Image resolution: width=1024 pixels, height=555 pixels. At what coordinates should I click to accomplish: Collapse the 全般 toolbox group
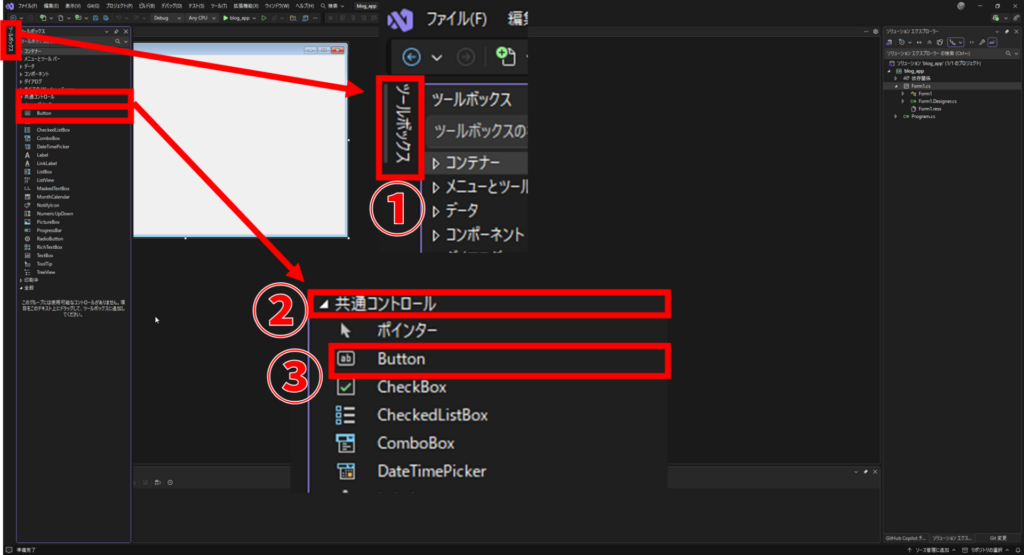(22, 288)
